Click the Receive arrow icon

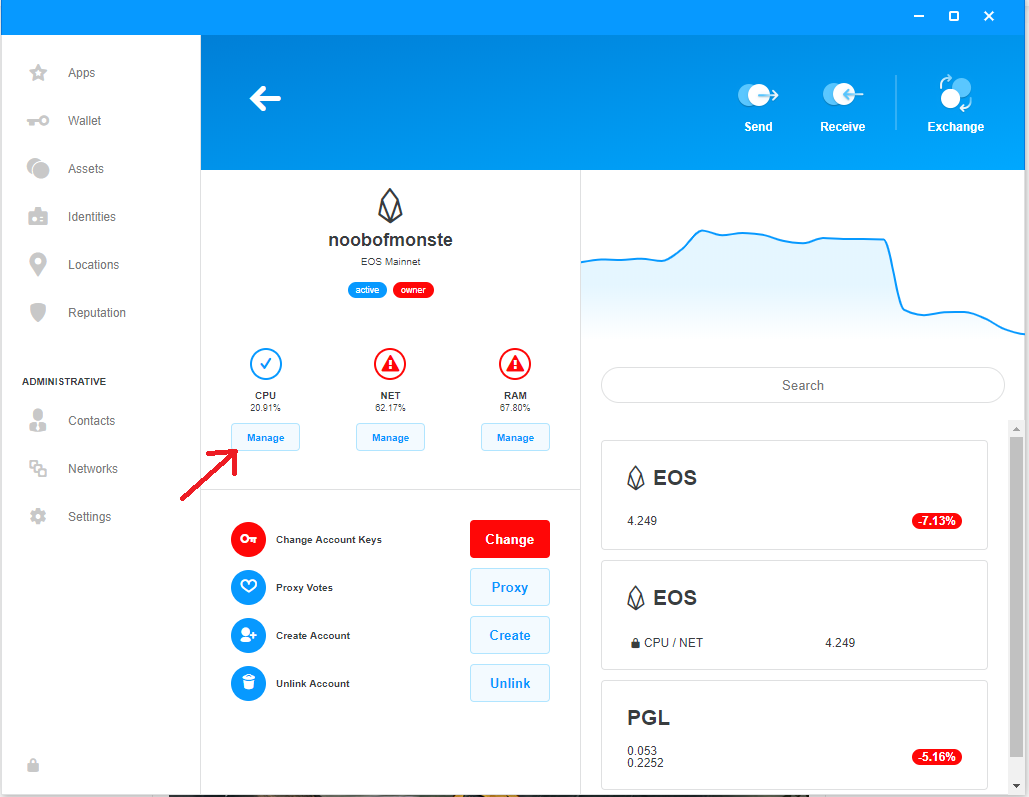tap(843, 95)
